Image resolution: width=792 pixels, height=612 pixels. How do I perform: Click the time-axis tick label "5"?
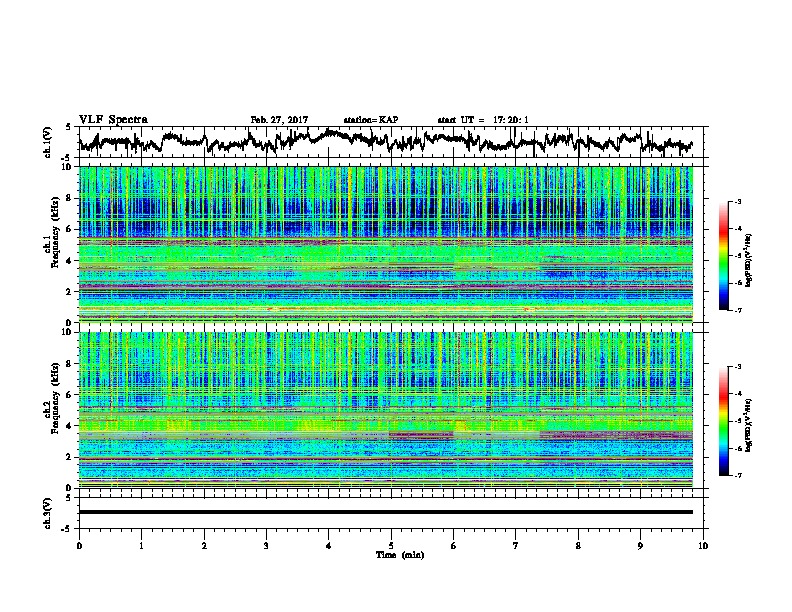(391, 546)
